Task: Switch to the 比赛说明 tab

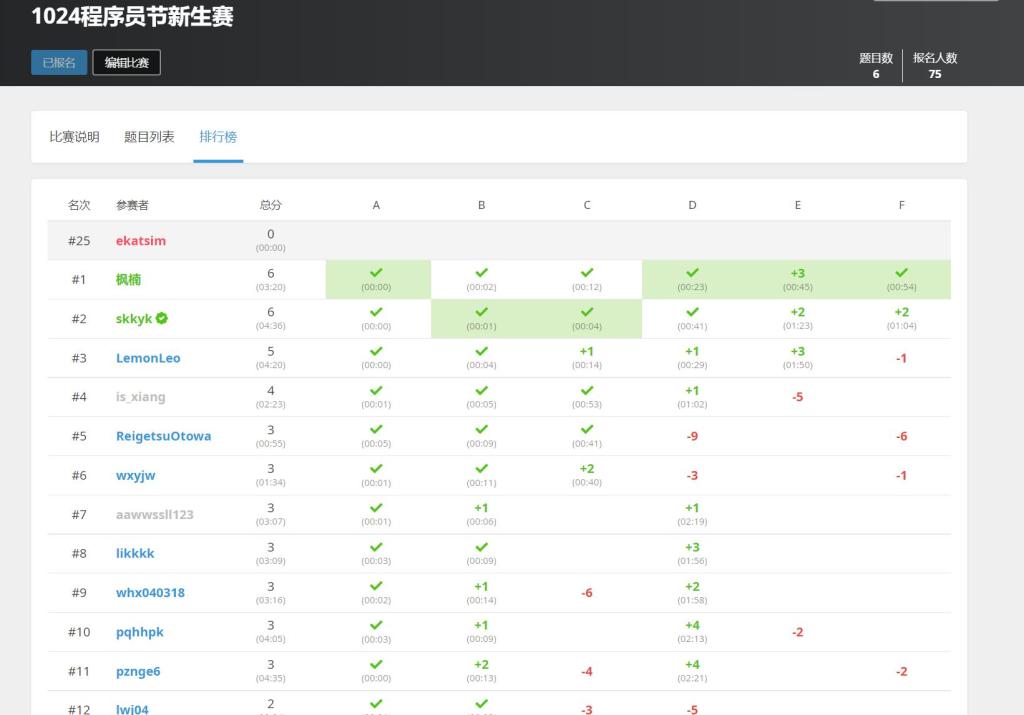Action: [x=74, y=136]
